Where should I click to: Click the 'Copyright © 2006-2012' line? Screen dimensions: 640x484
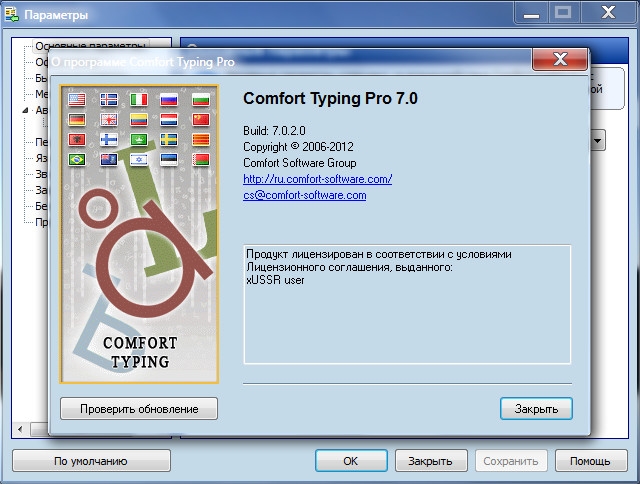point(298,147)
